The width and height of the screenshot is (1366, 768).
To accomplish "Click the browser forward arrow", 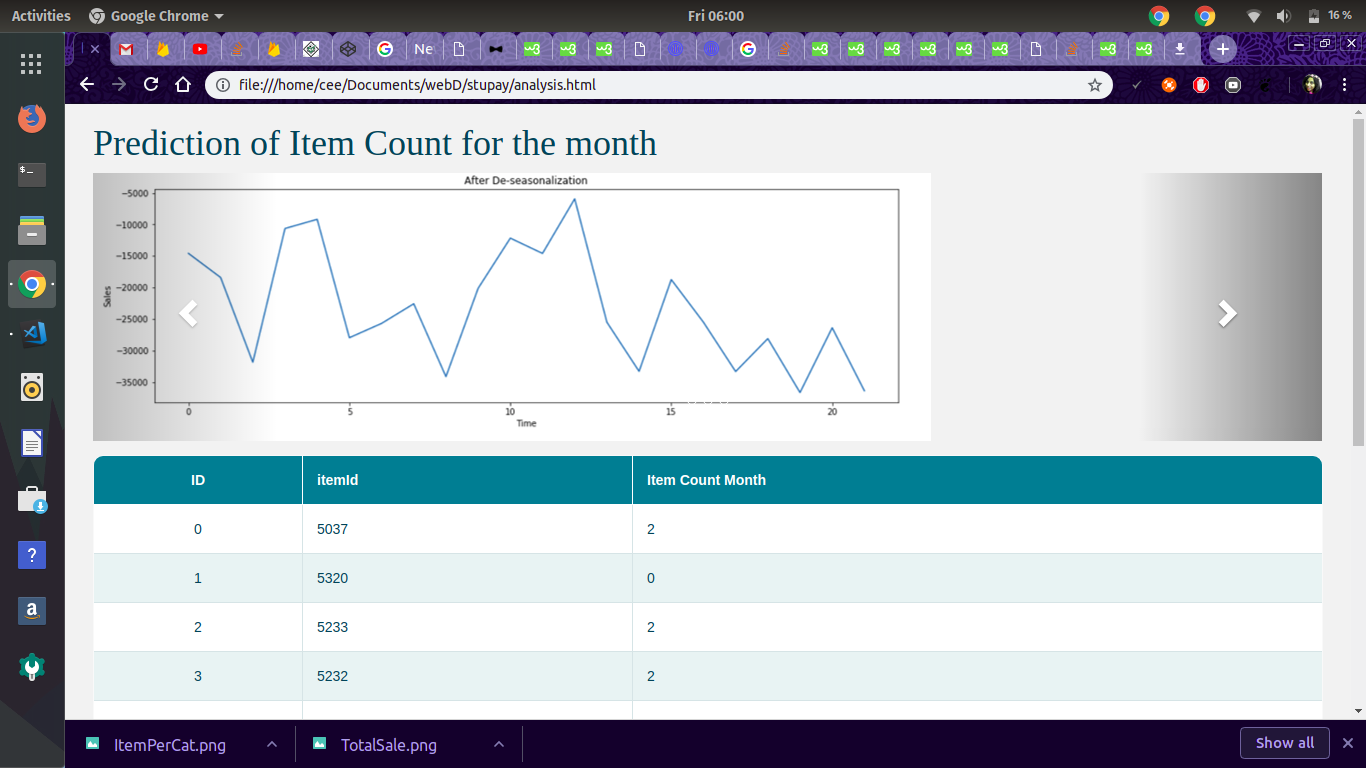I will click(x=119, y=85).
